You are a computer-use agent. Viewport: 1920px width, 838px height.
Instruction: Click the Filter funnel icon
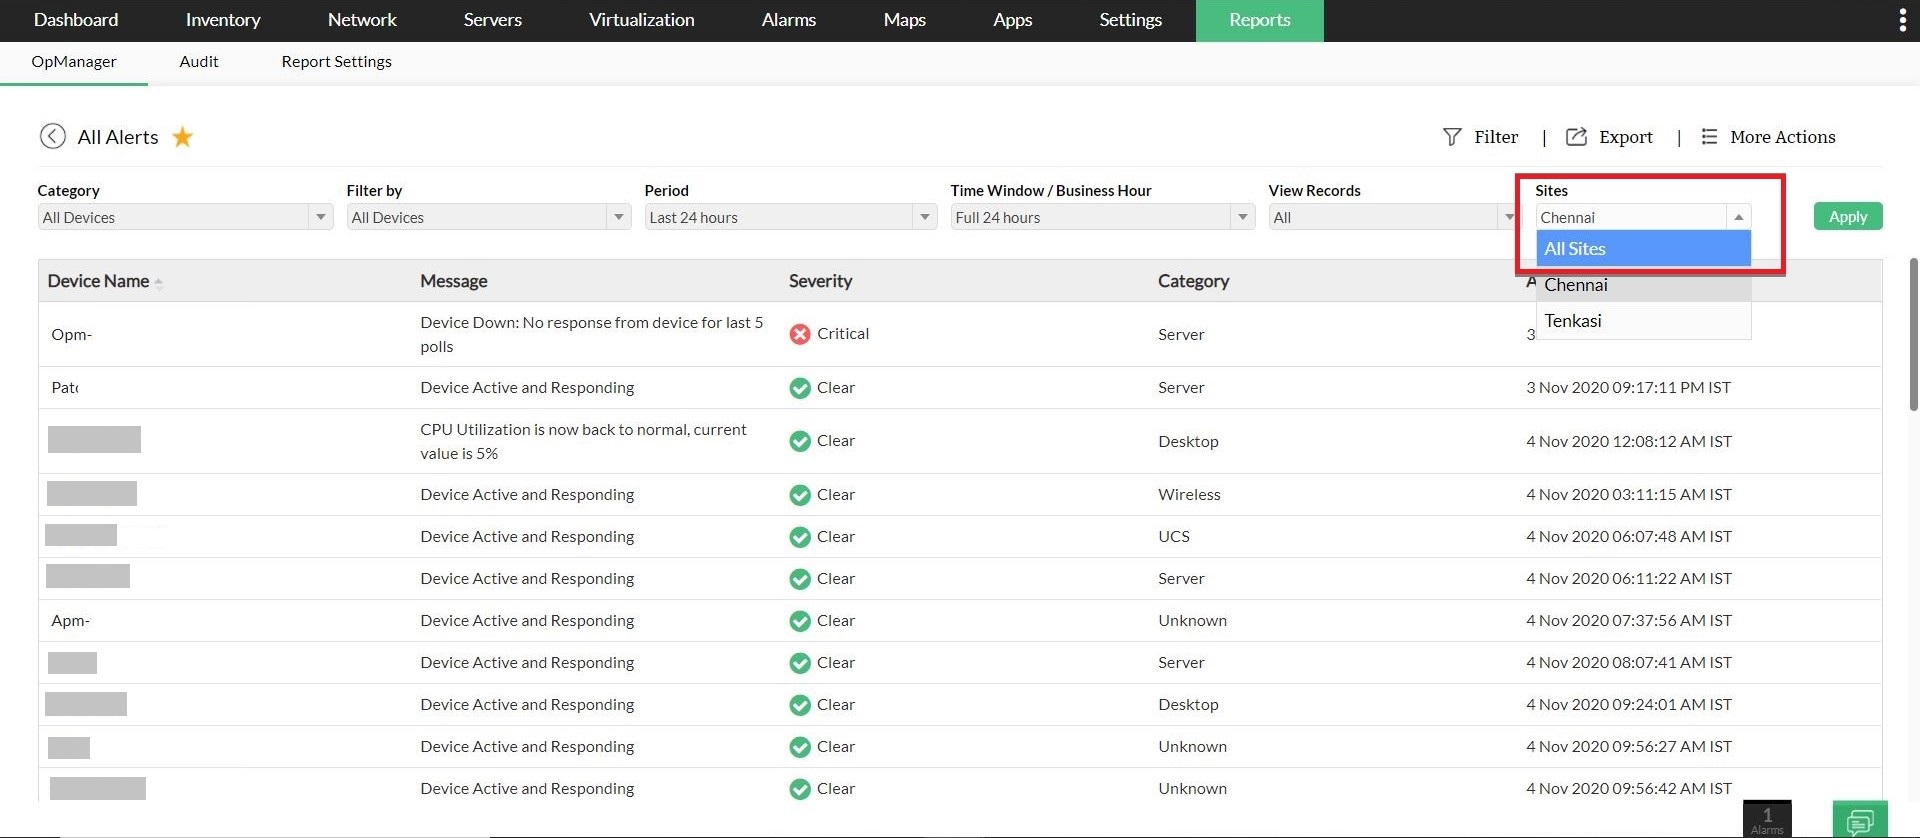[x=1452, y=137]
